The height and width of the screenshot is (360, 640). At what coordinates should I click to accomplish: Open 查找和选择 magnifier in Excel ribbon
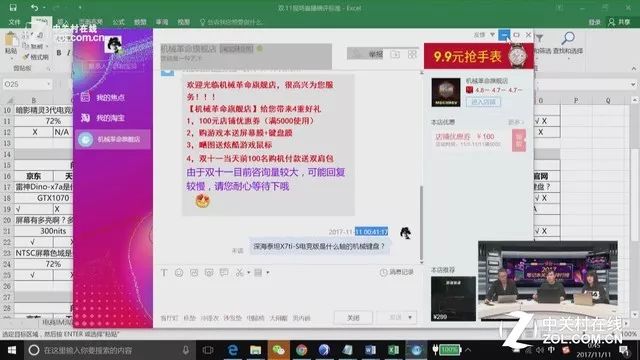click(568, 44)
